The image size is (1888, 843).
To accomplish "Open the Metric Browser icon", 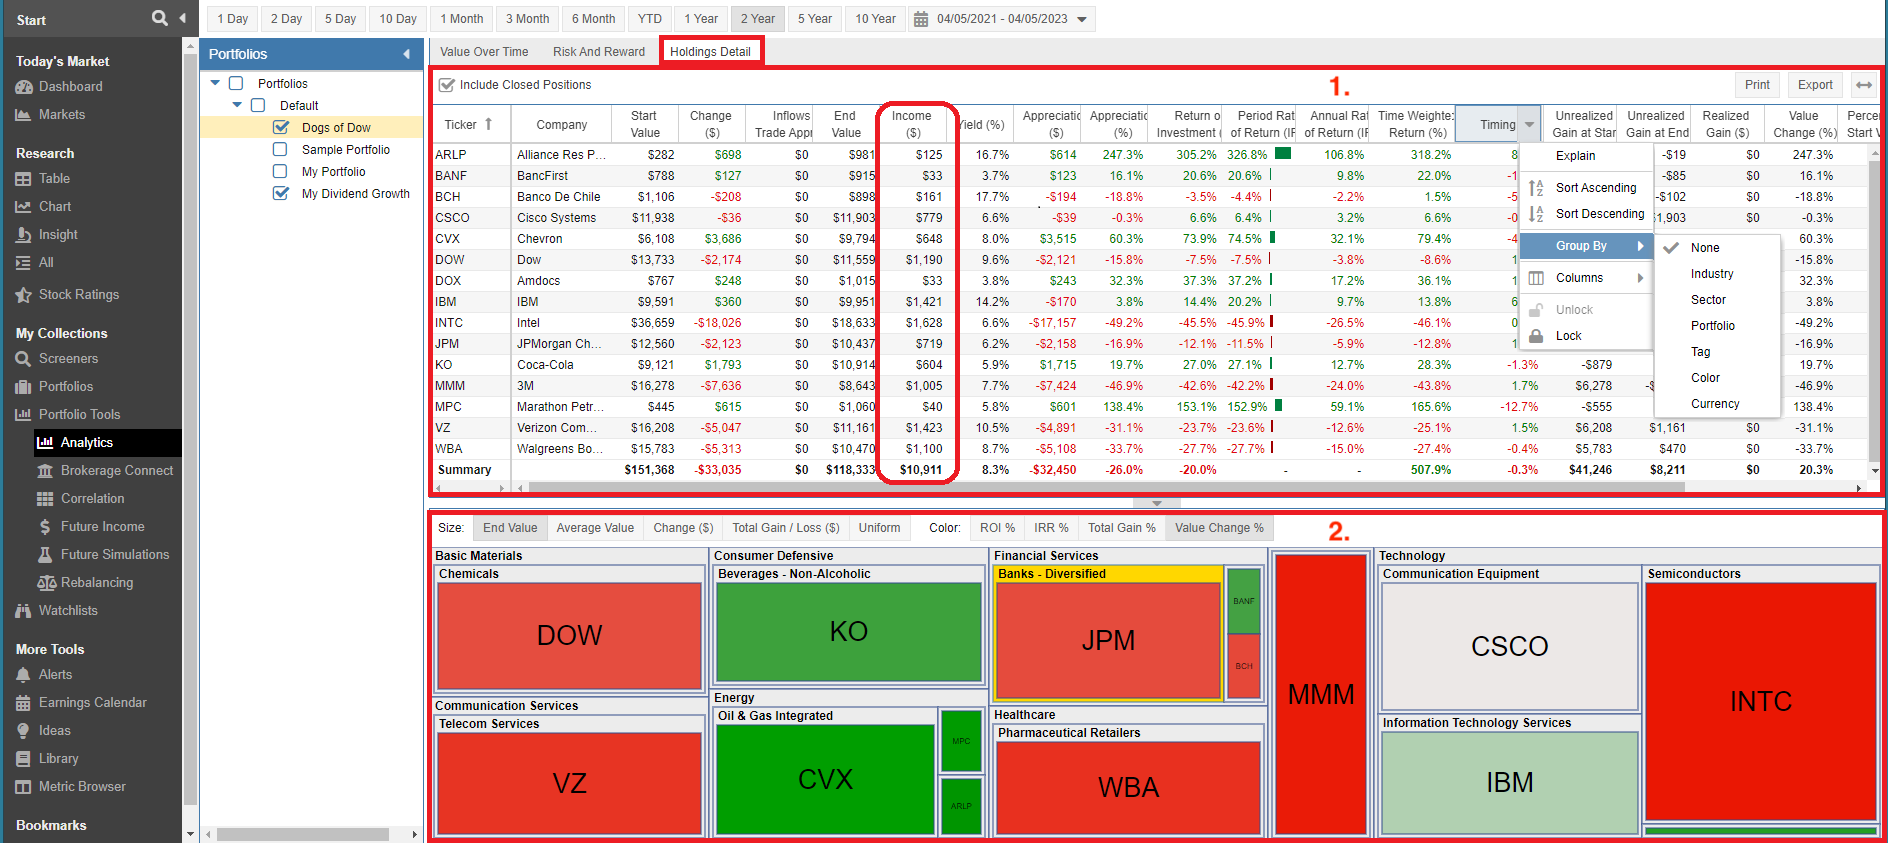I will pyautogui.click(x=24, y=787).
